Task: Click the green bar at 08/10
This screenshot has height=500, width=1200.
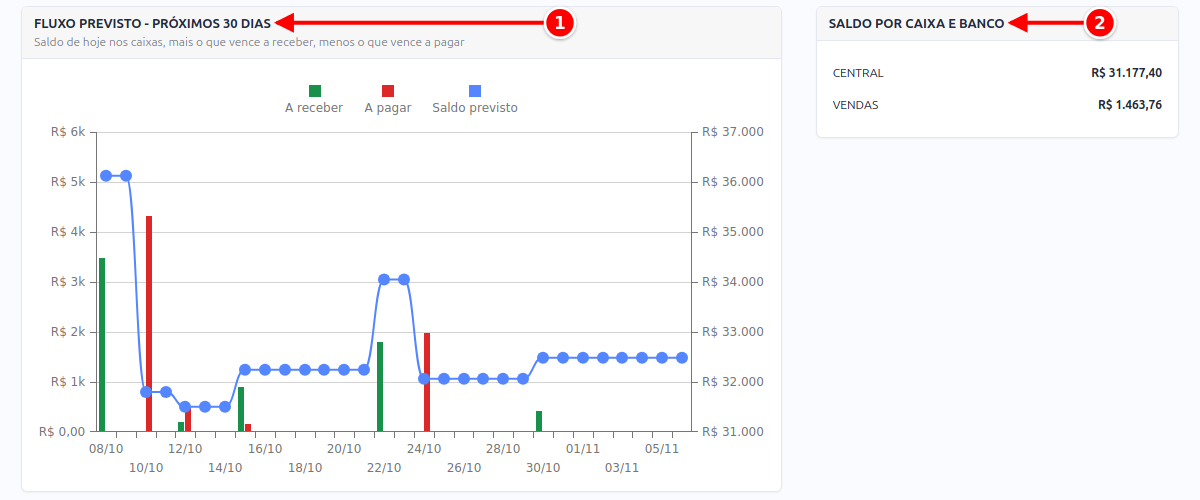Action: coord(102,345)
